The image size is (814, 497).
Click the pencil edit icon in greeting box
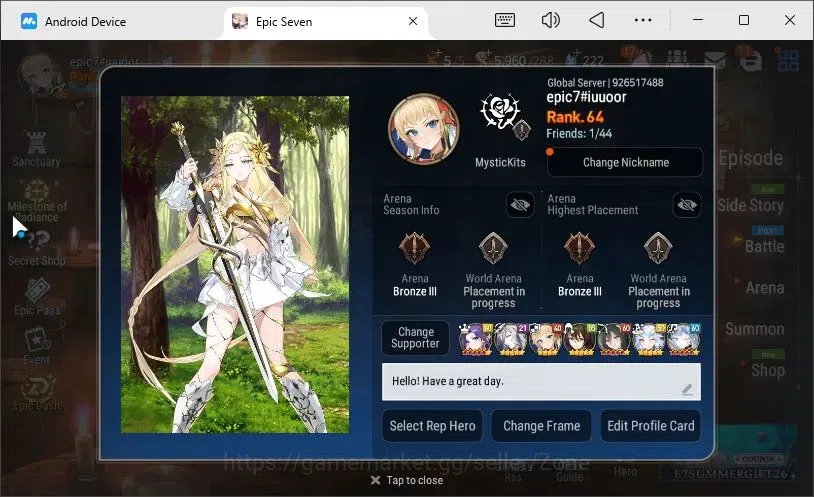coord(687,389)
